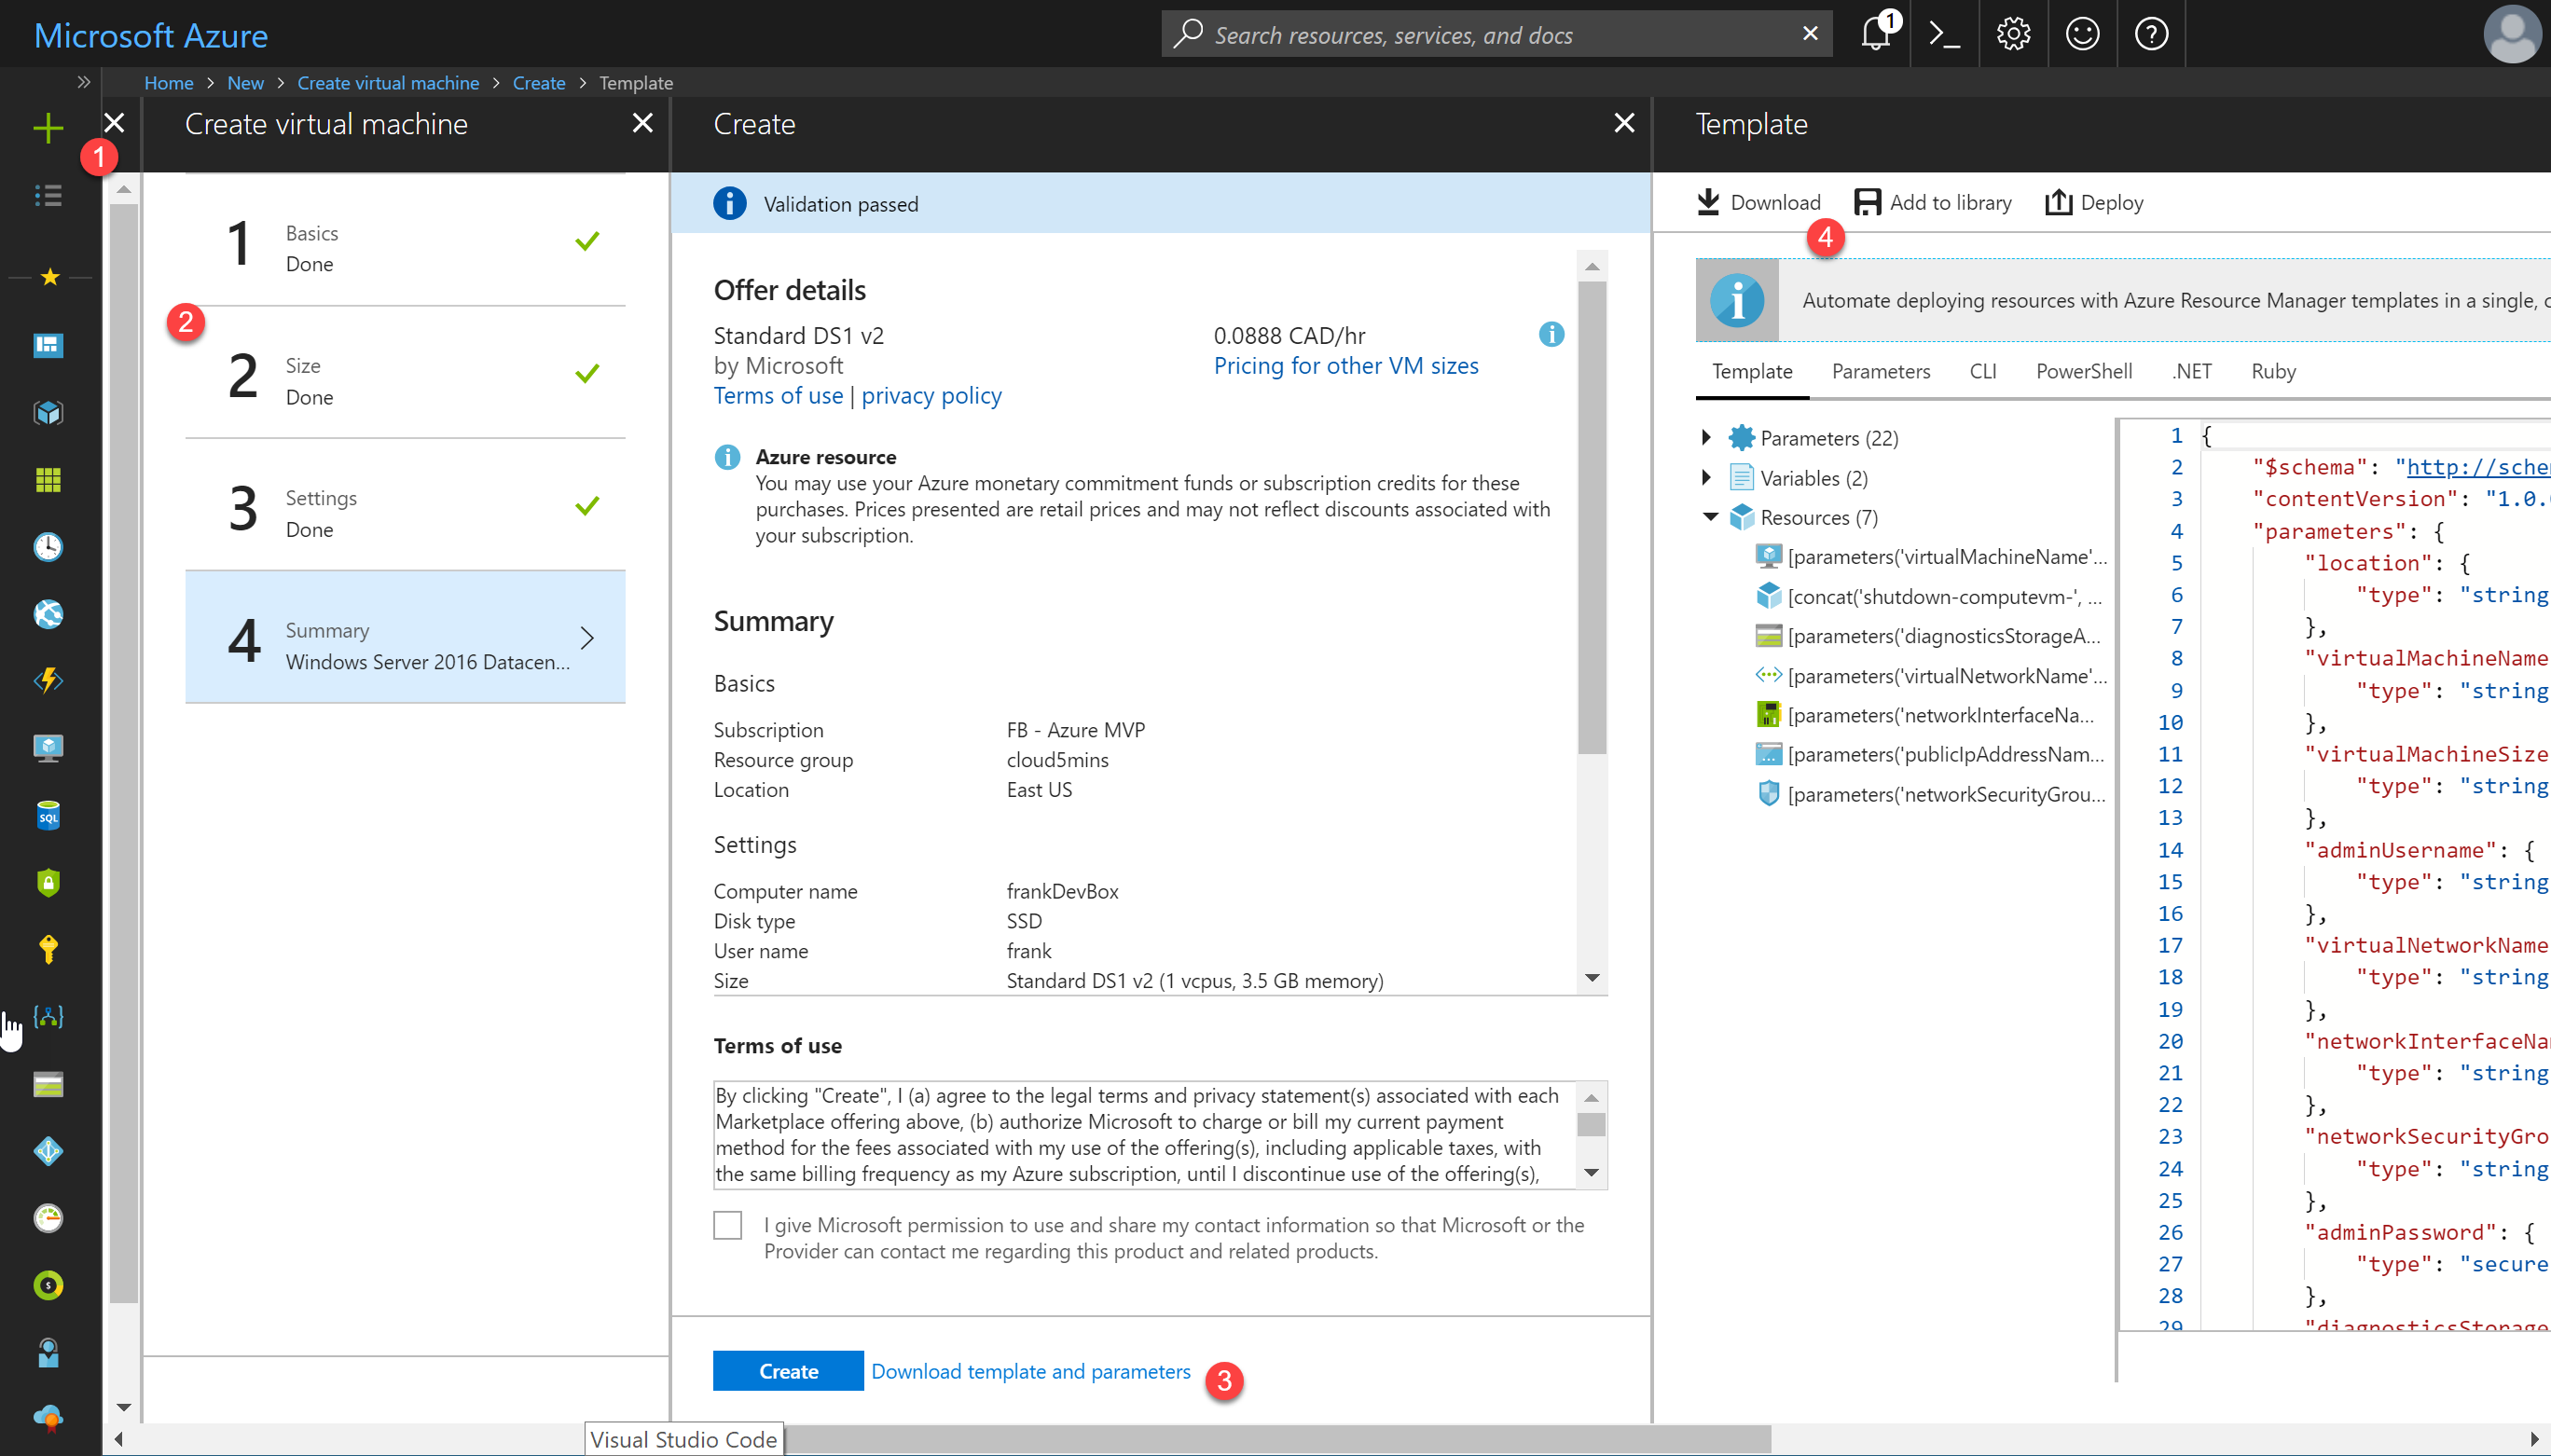The height and width of the screenshot is (1456, 2551).
Task: Click Add to library button
Action: [1933, 202]
